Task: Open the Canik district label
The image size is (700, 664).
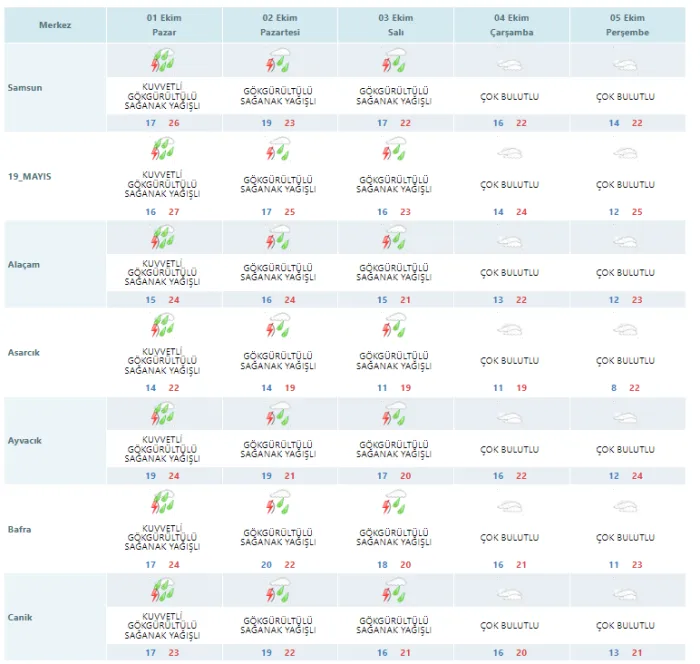Action: coord(20,617)
